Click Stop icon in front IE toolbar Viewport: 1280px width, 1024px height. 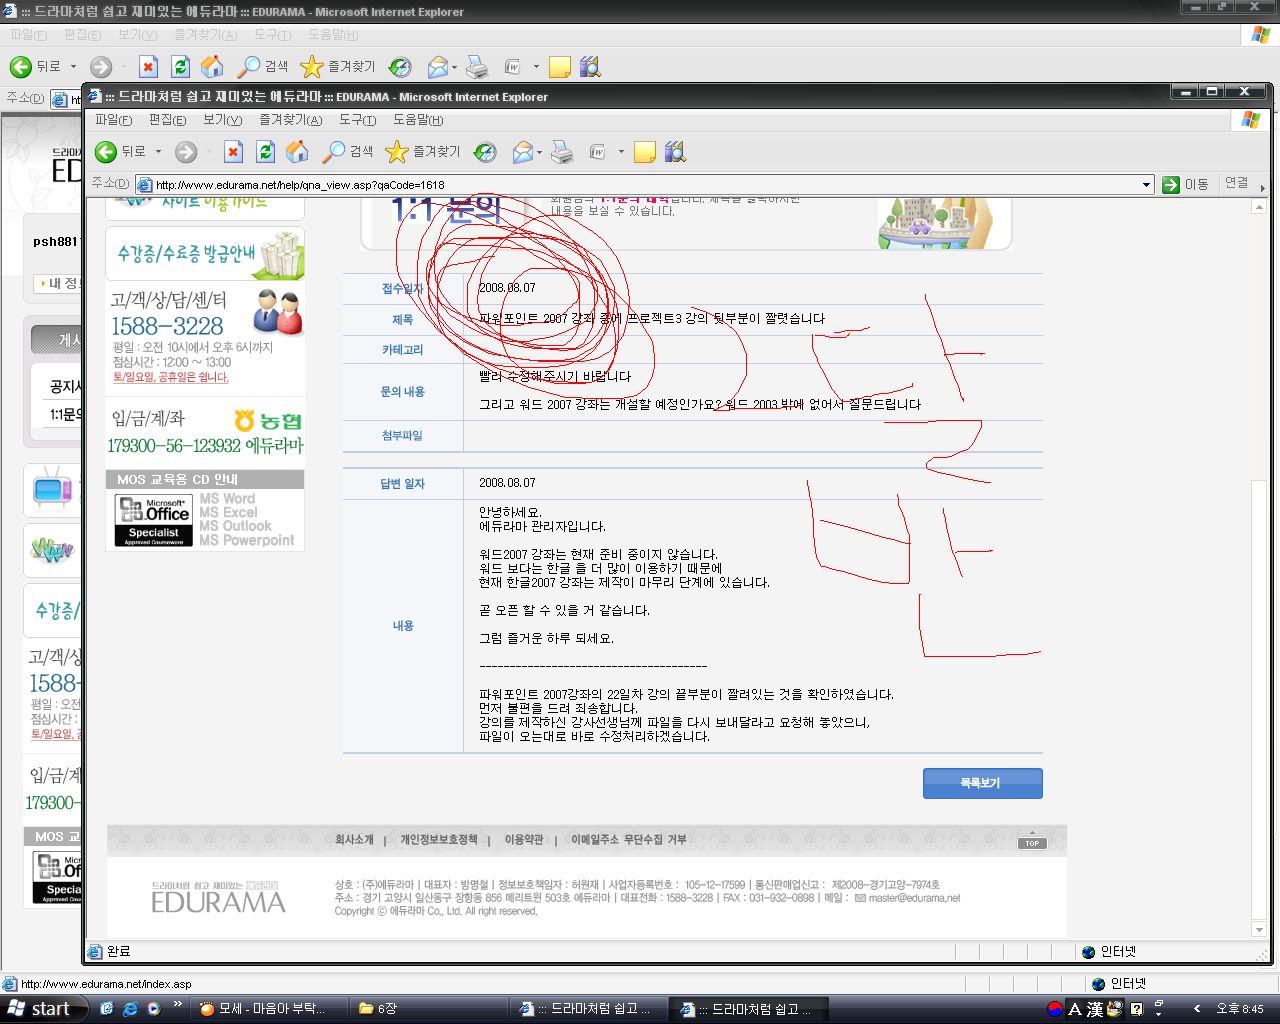(233, 152)
